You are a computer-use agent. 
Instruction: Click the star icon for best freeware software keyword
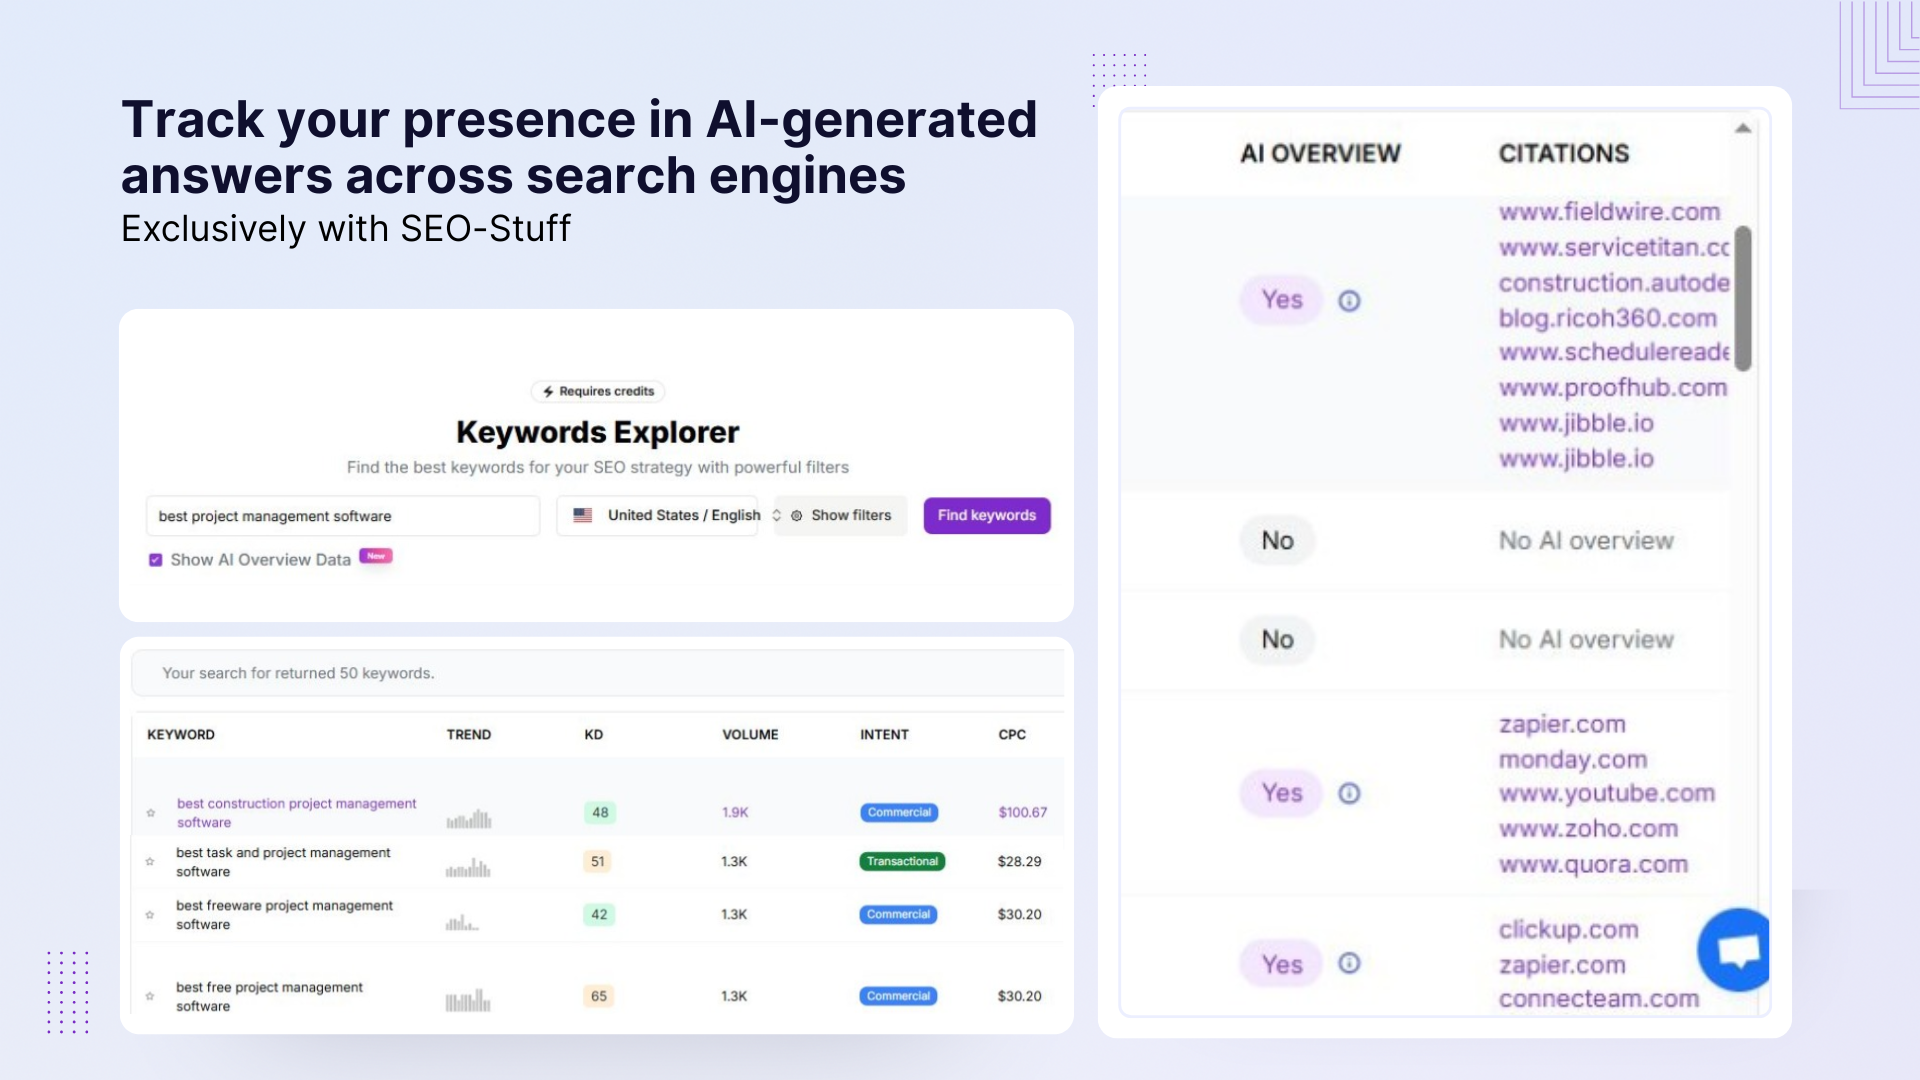[x=151, y=914]
